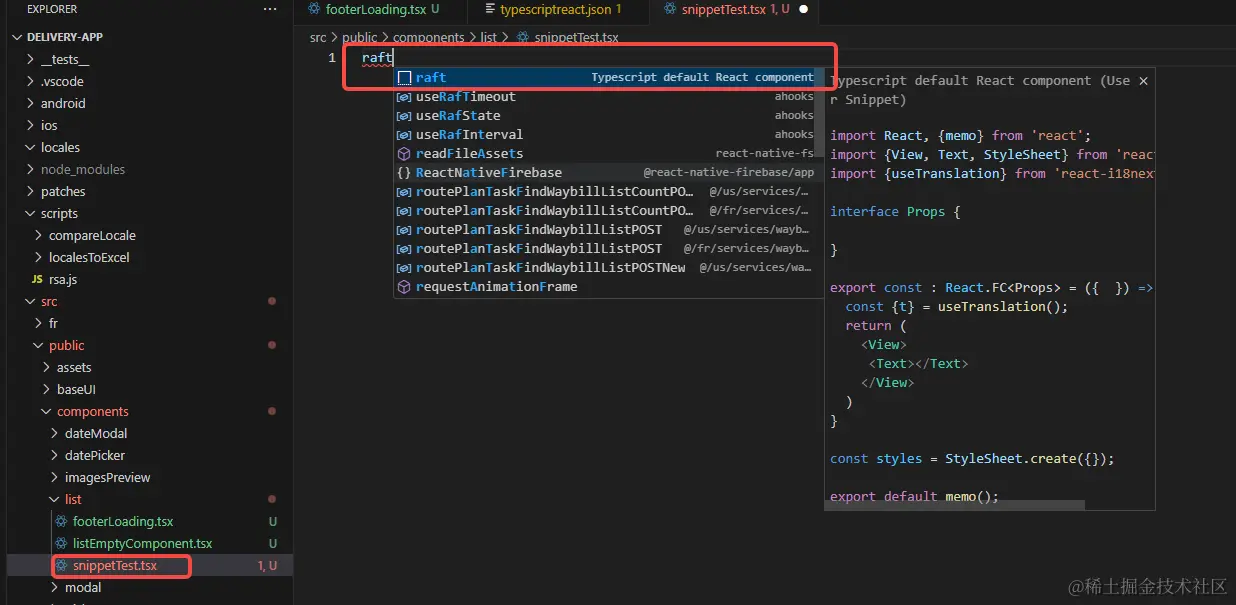
Task: Open footerLoading.tsx in the file tree
Action: click(123, 521)
